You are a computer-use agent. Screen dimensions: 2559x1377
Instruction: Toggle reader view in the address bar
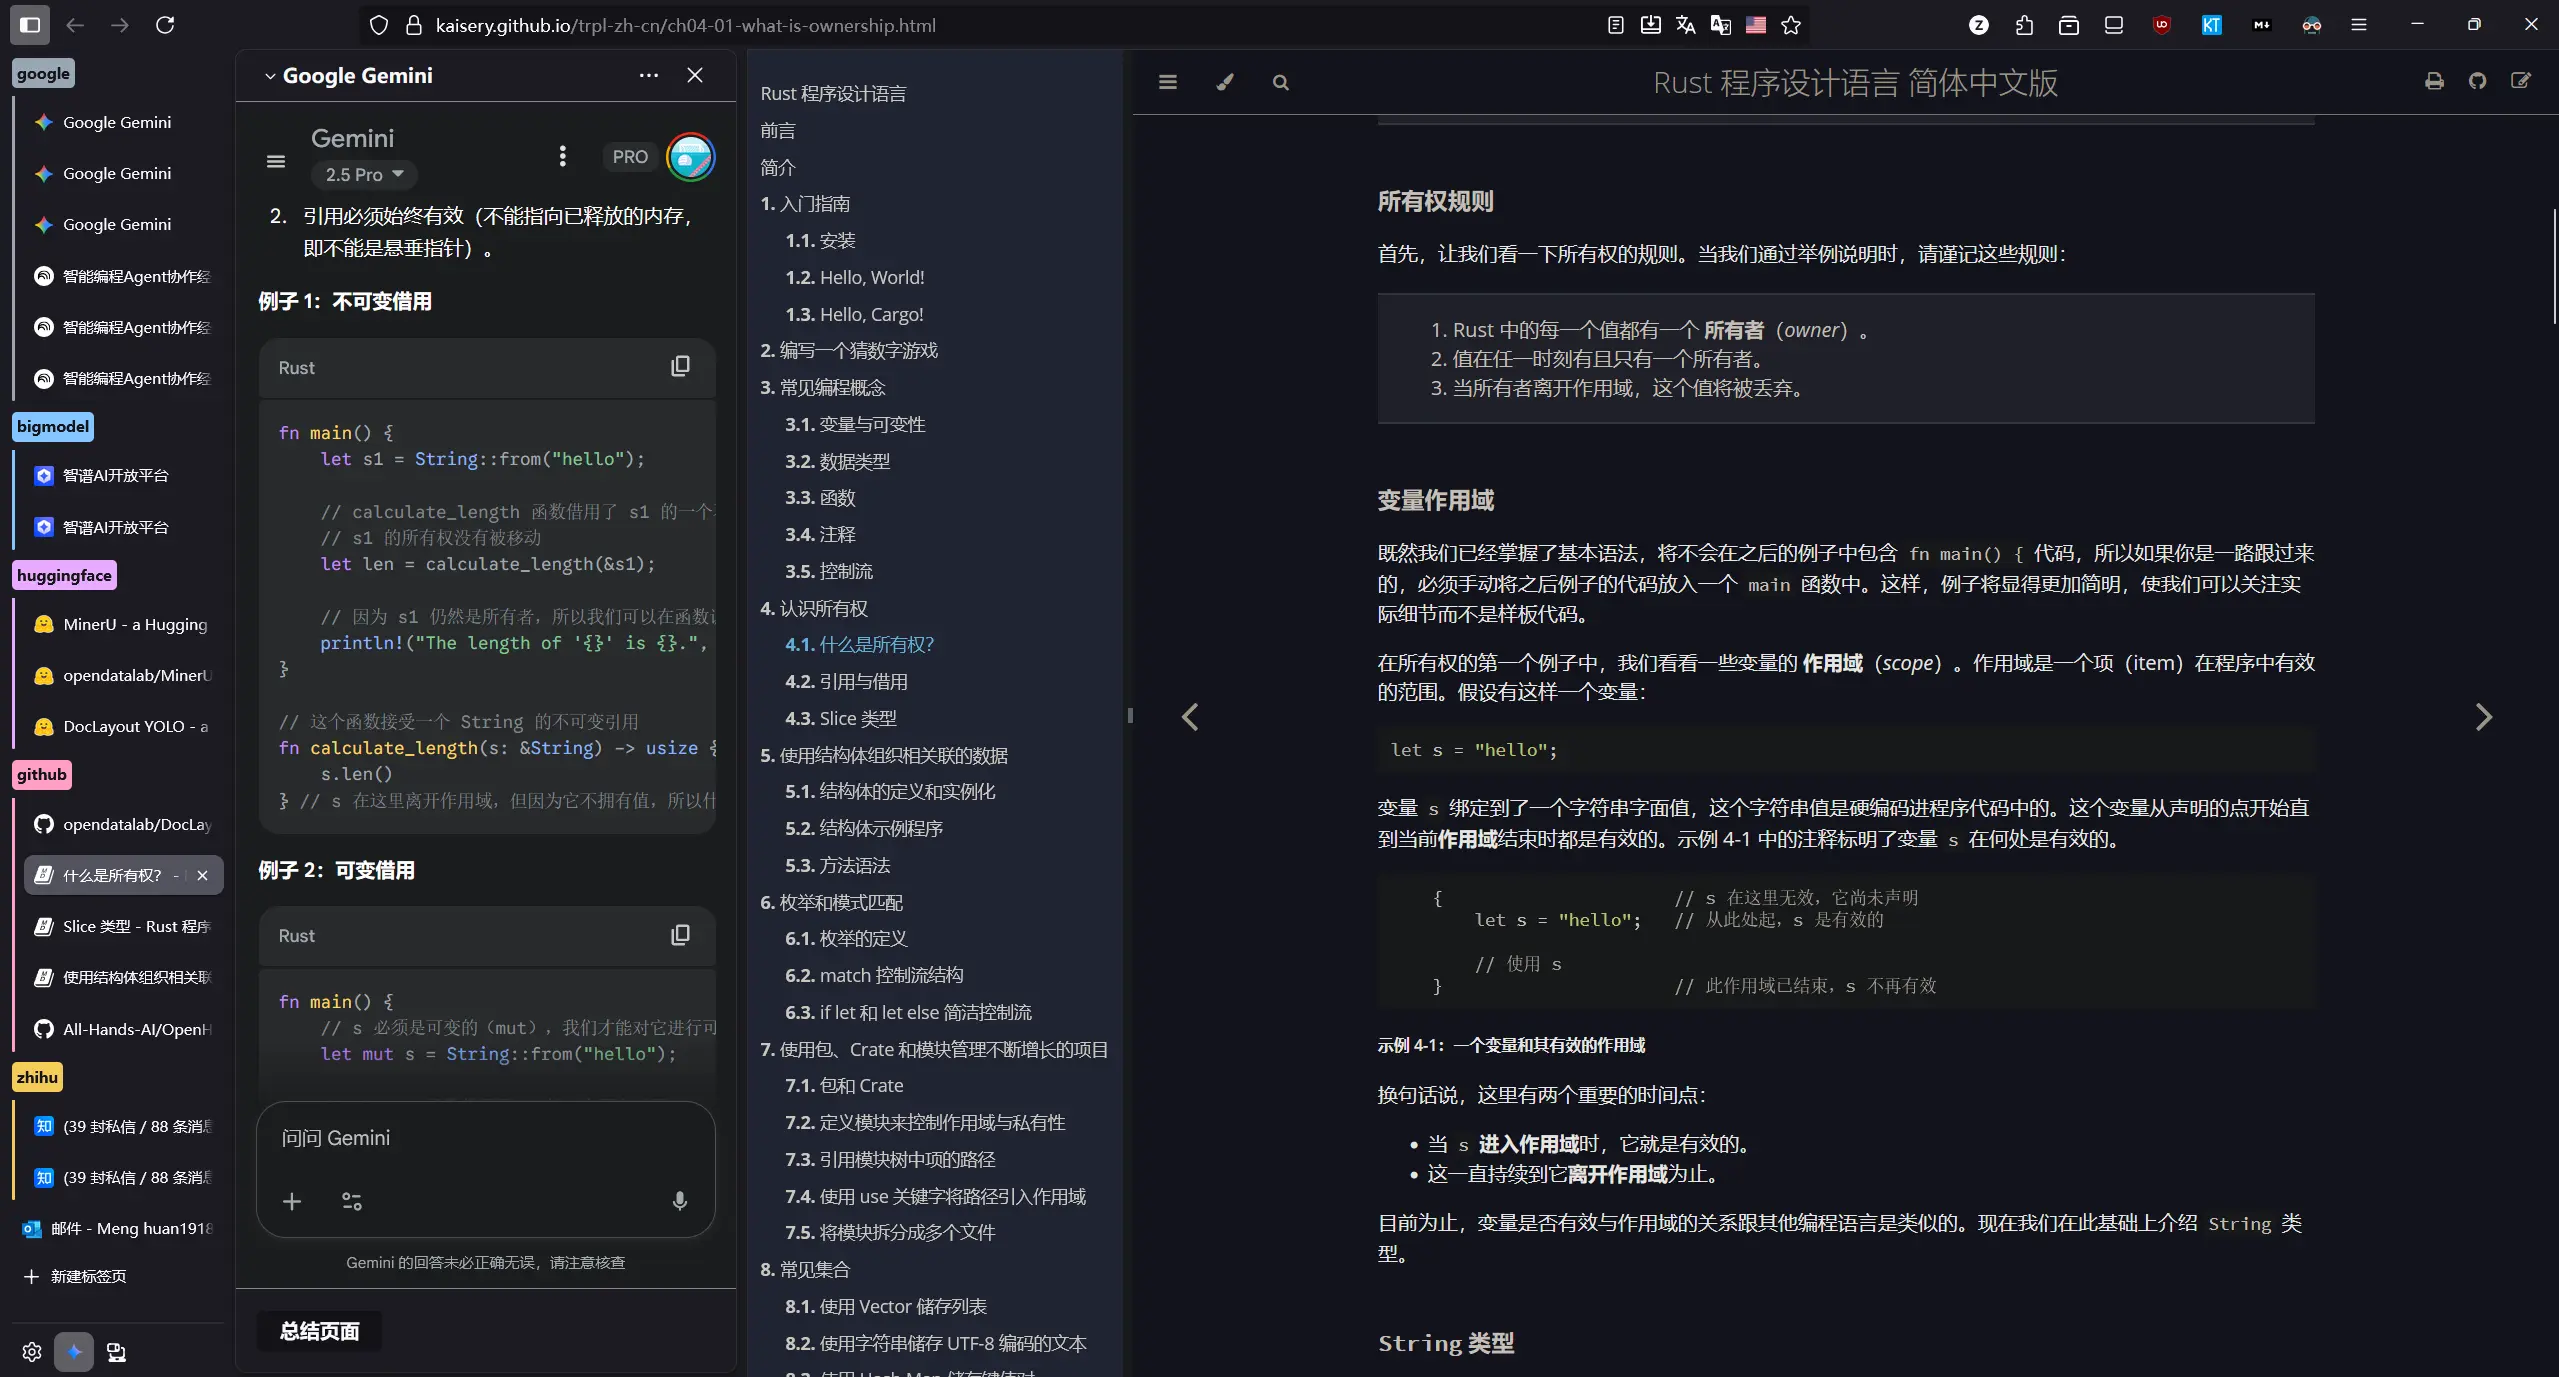[1614, 25]
